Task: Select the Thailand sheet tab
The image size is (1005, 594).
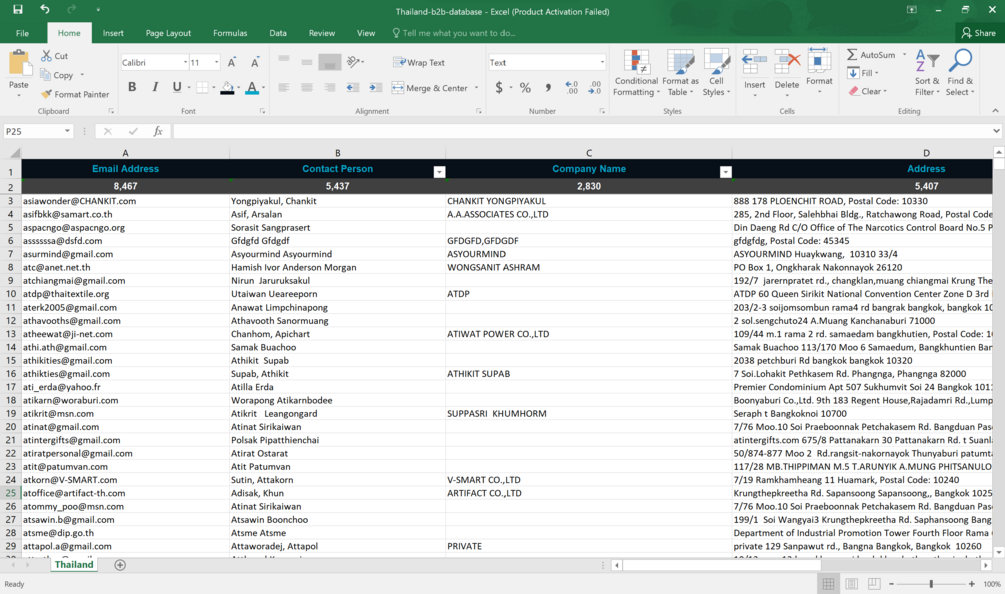Action: coord(74,565)
